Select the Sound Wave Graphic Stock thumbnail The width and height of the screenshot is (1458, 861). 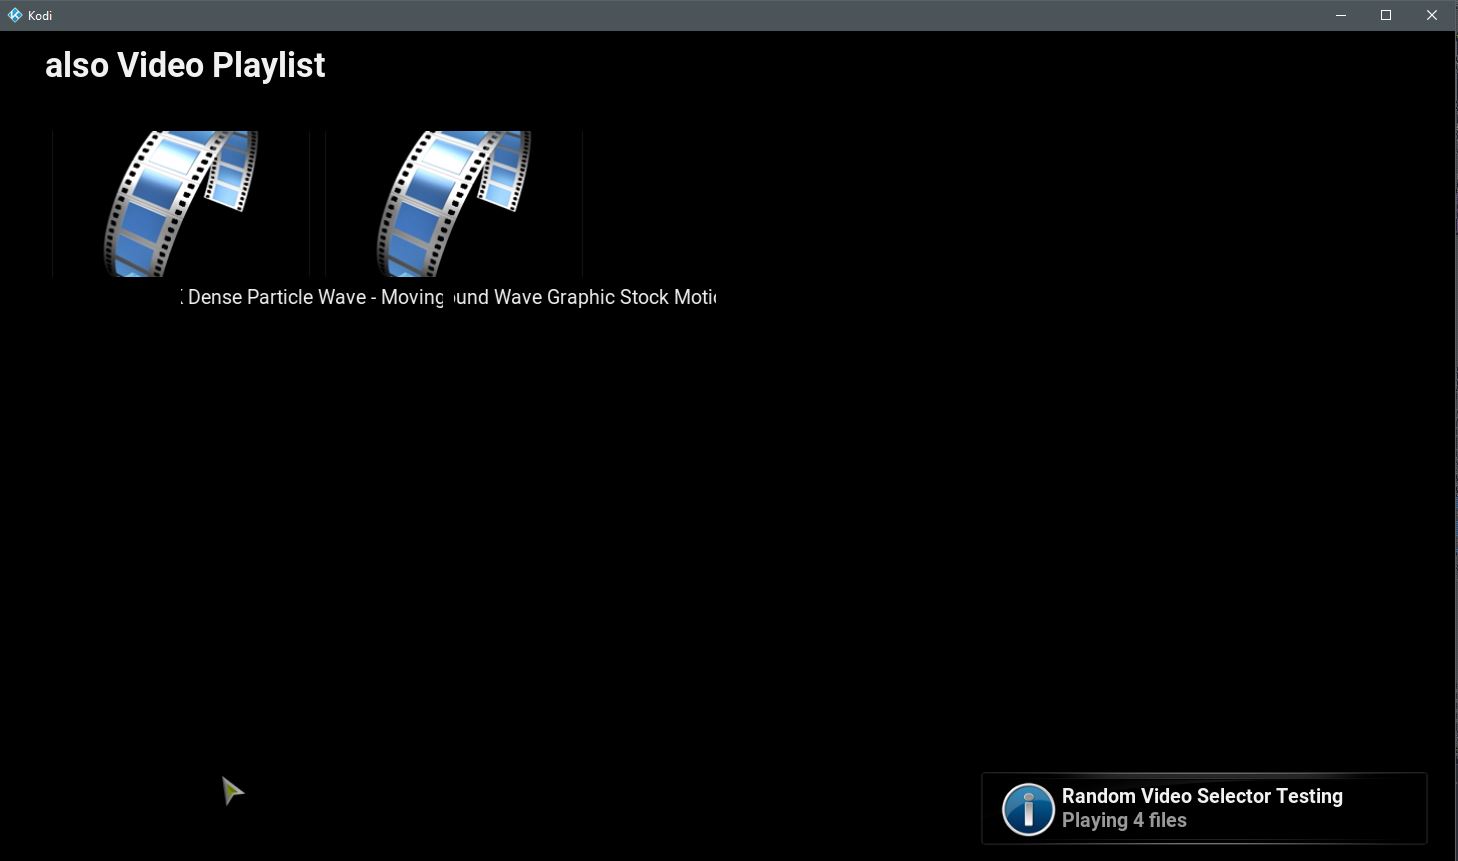(454, 204)
